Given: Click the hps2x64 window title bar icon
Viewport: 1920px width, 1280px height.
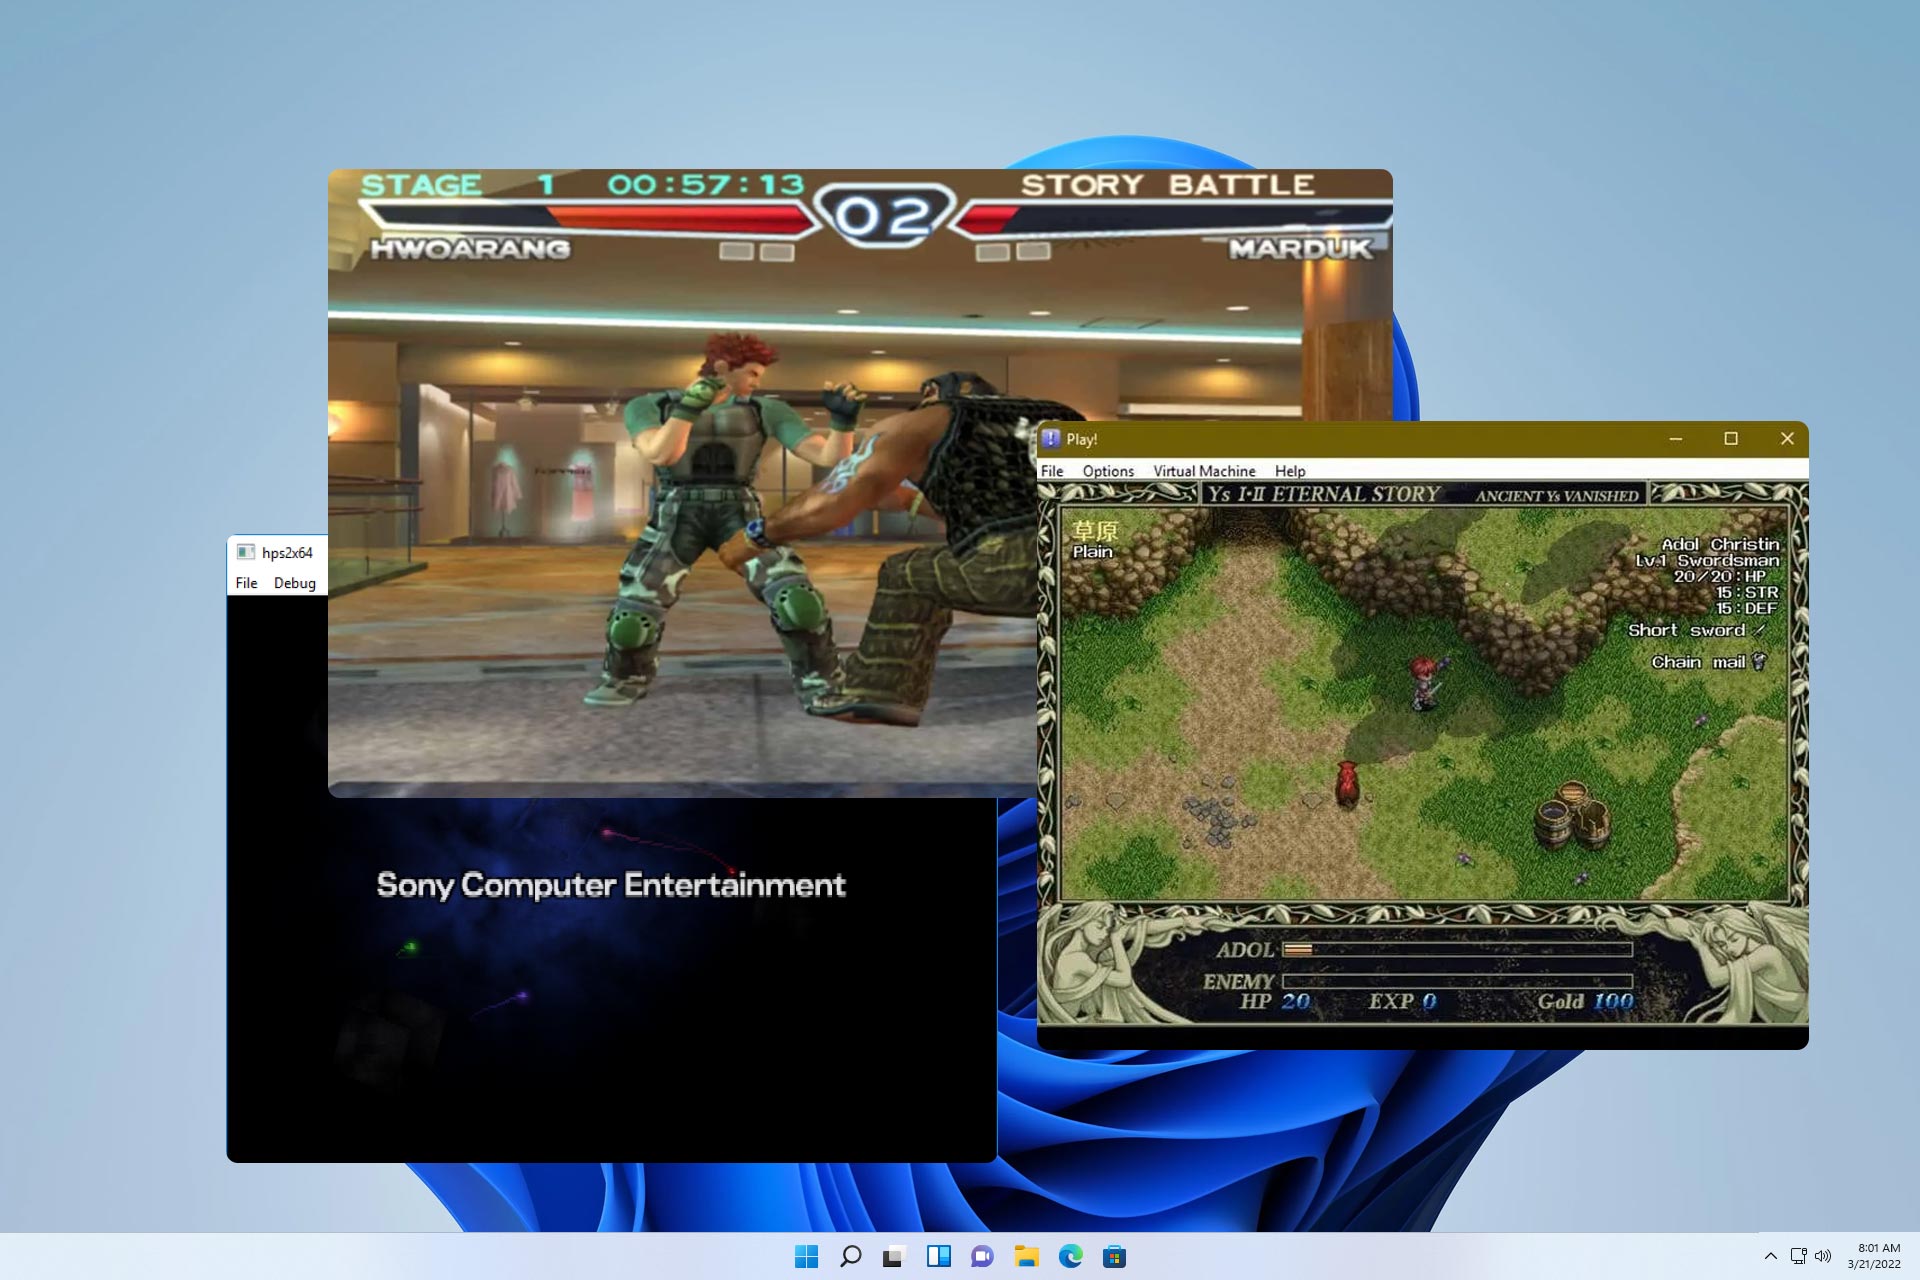Looking at the screenshot, I should click(x=245, y=552).
